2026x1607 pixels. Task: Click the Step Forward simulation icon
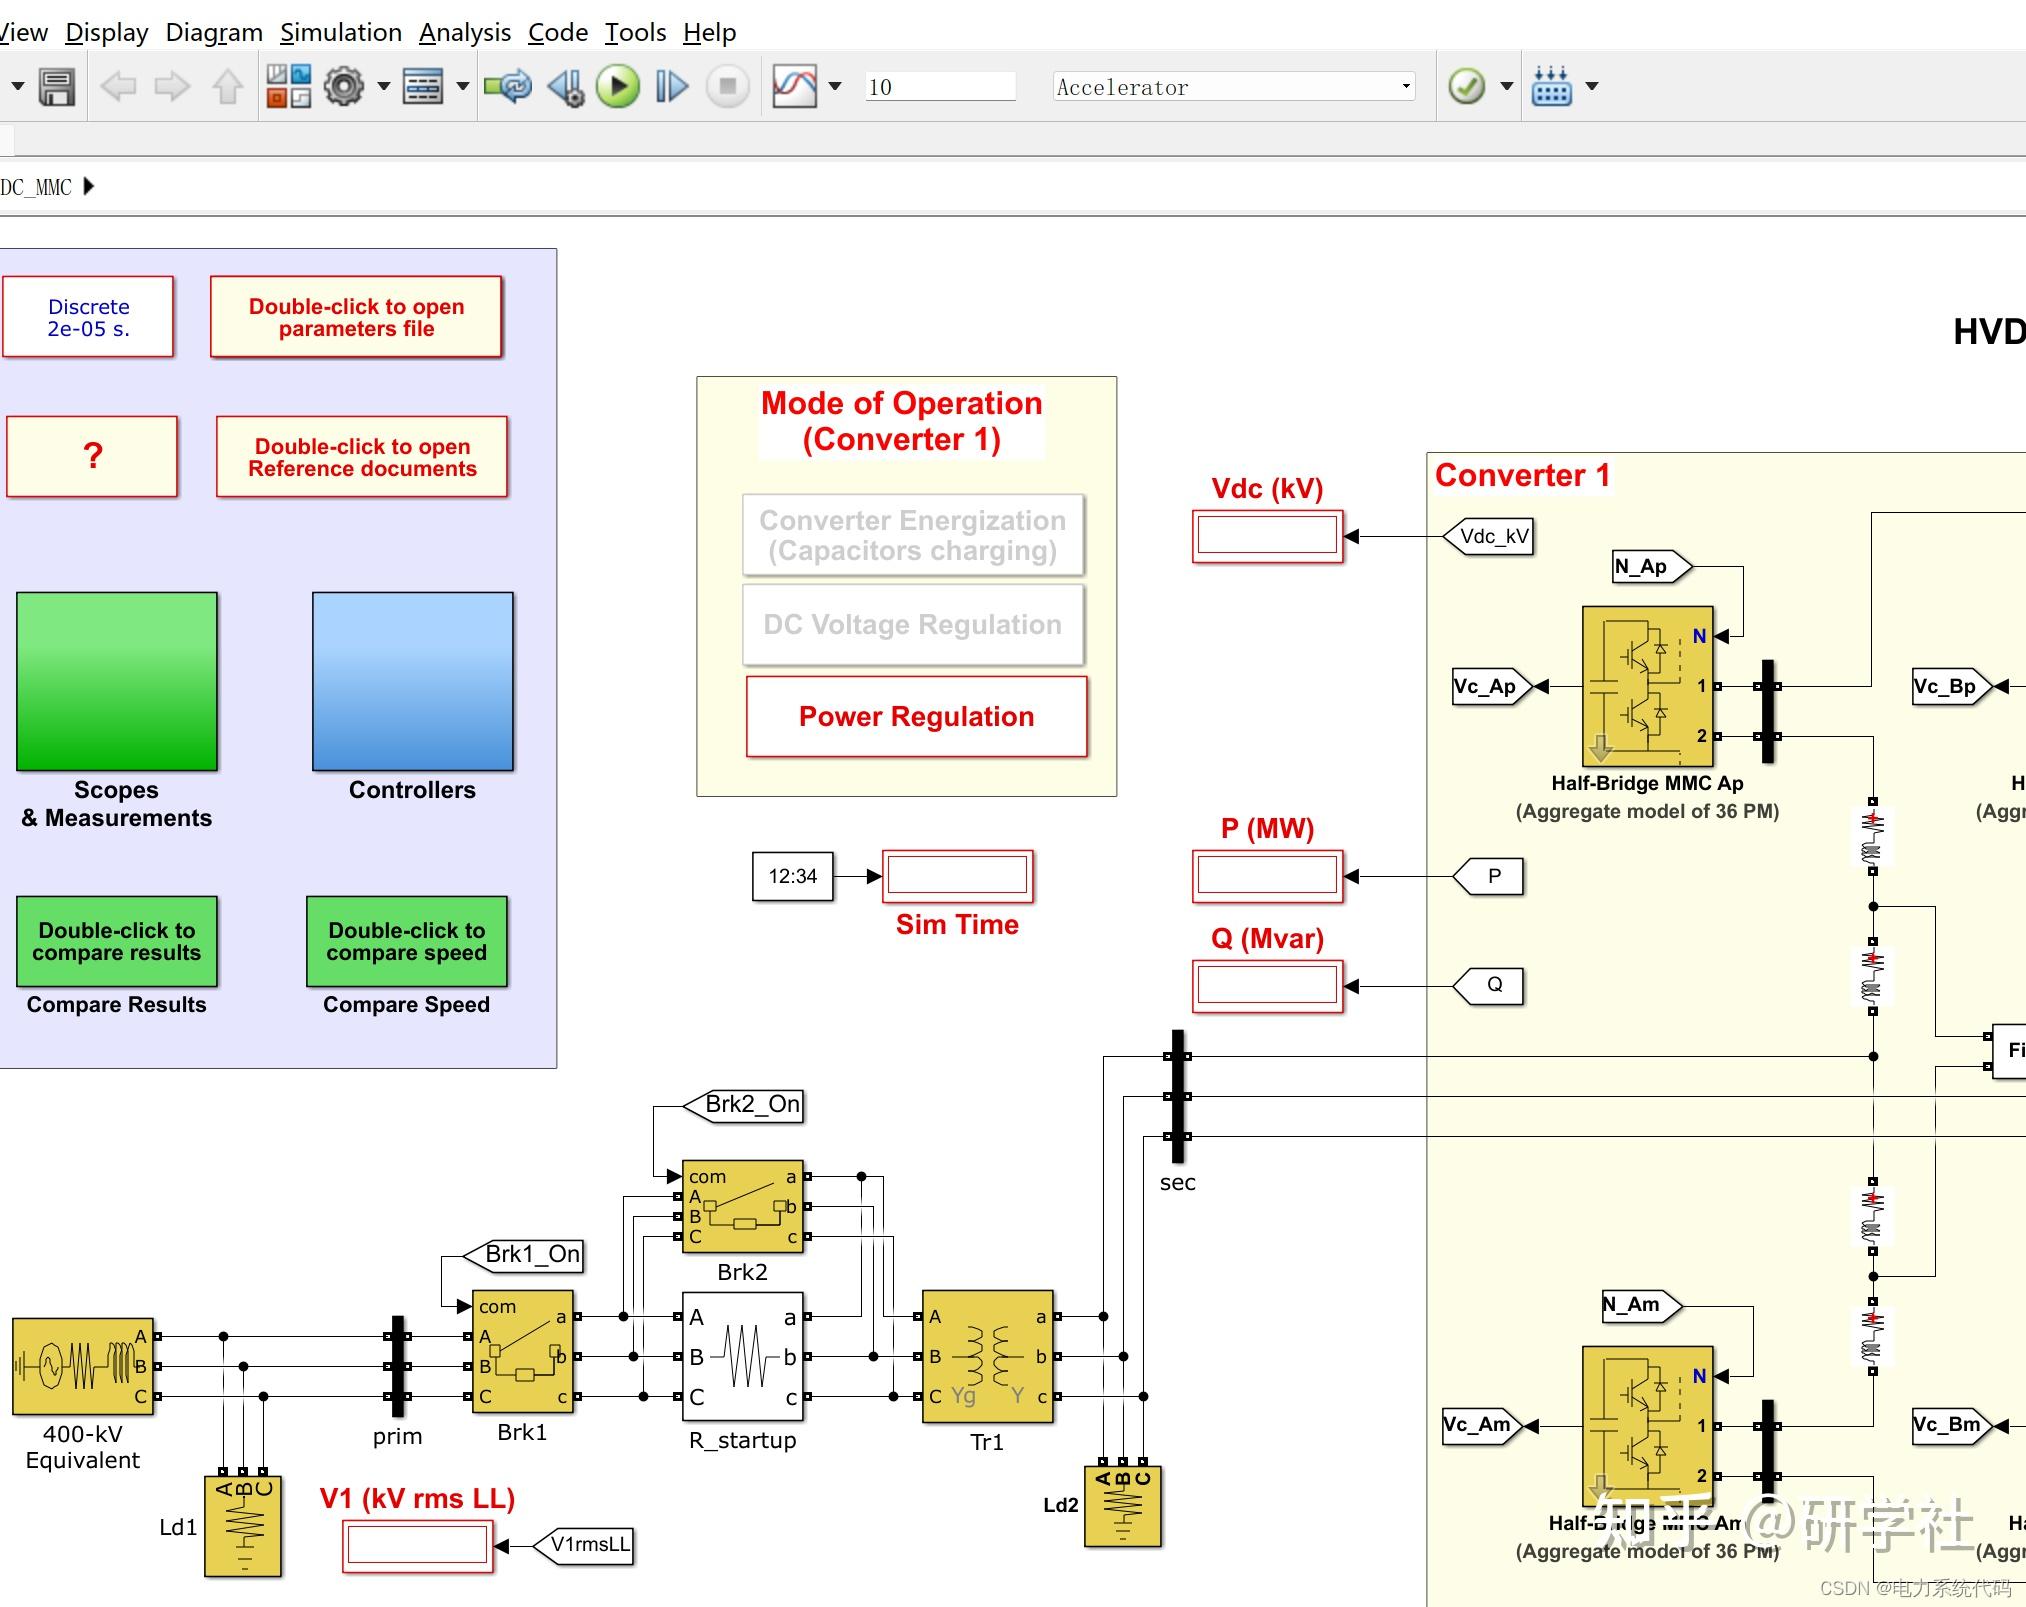(x=670, y=87)
